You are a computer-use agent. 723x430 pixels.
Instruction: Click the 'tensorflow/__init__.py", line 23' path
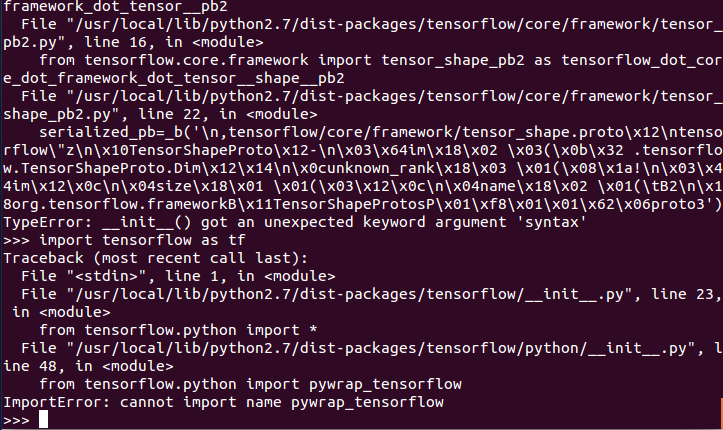click(x=571, y=294)
